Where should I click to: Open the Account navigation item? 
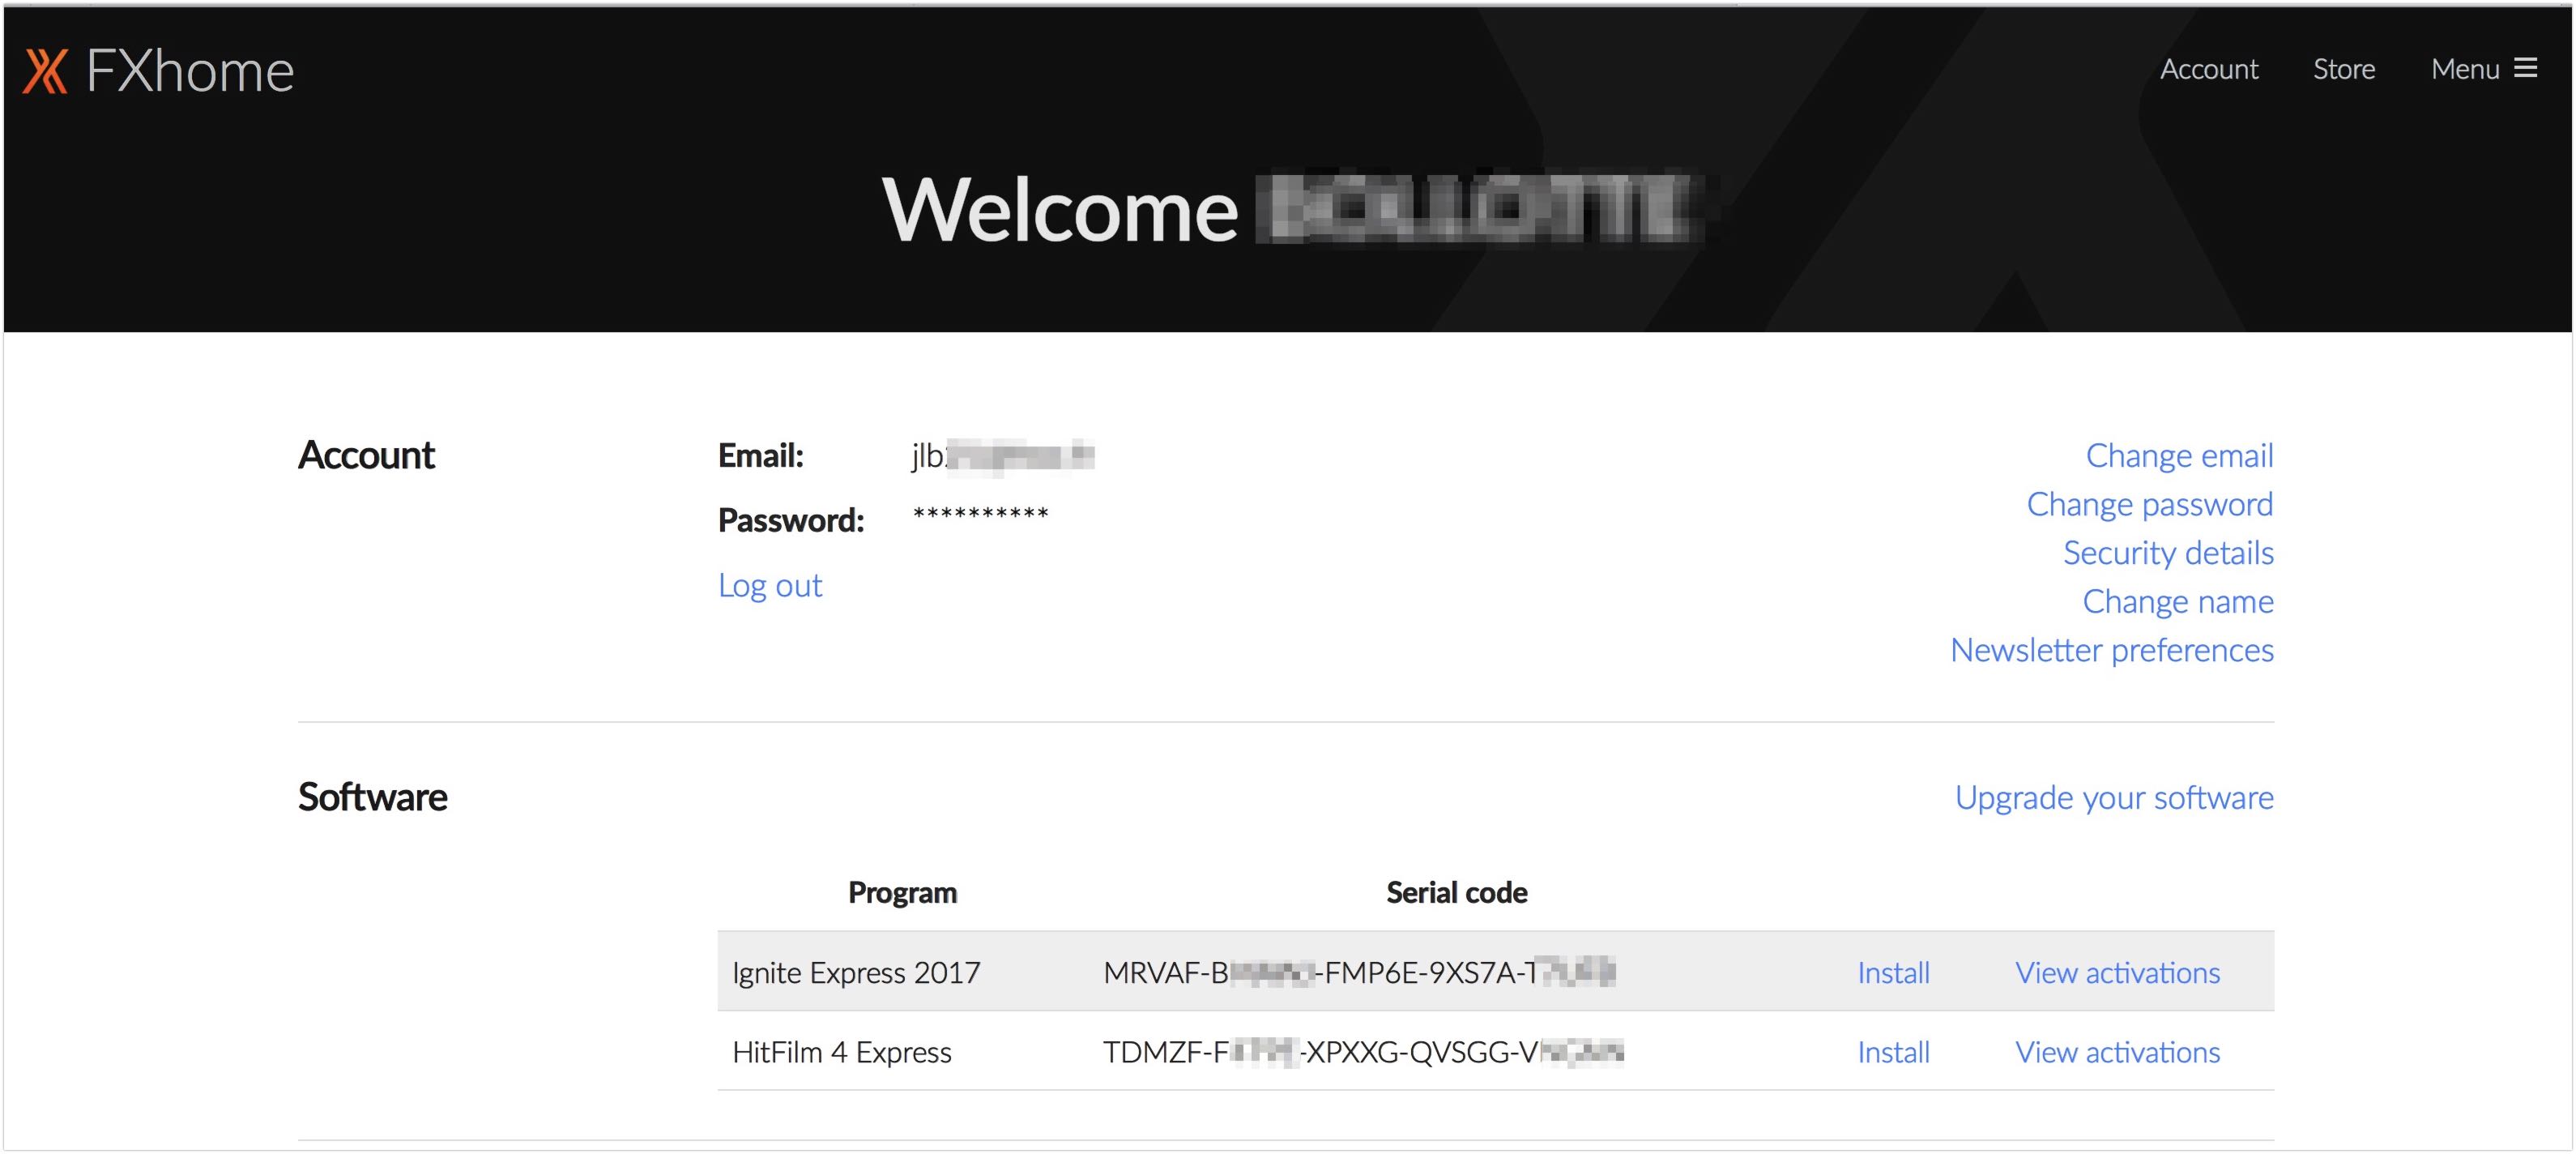(2208, 69)
